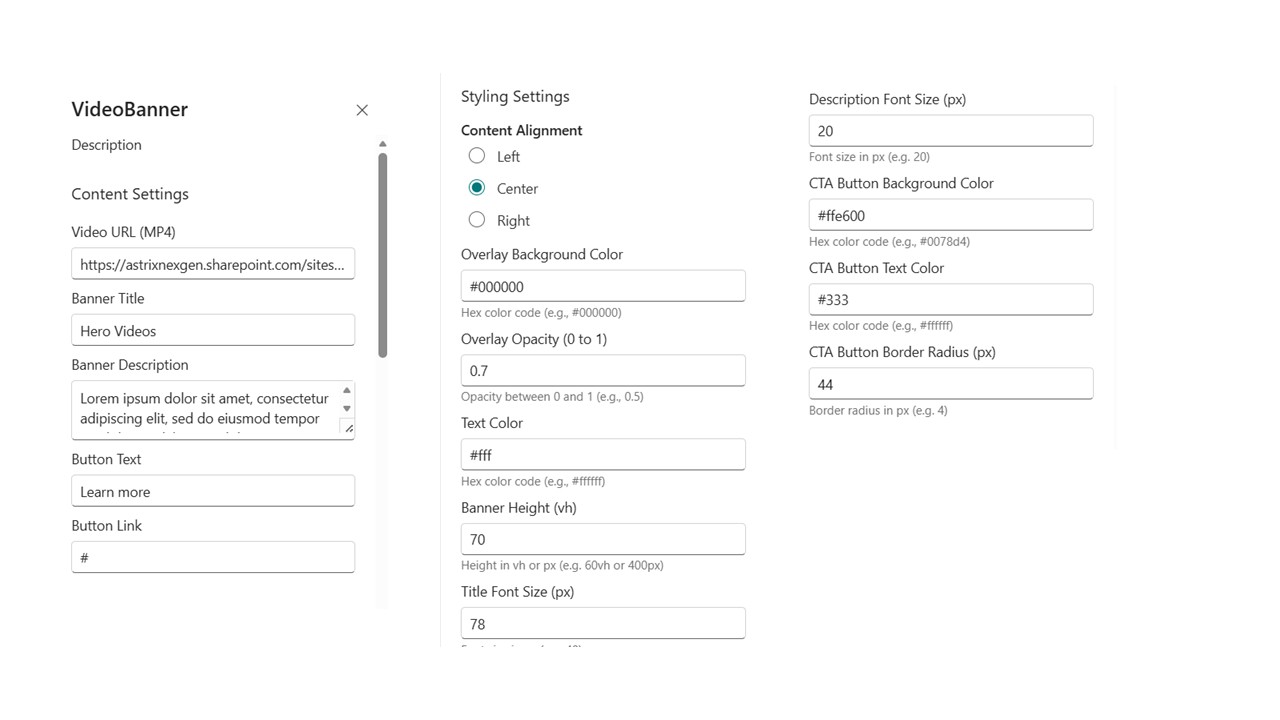Click inside the Banner Description textarea
Image resolution: width=1280 pixels, height=720 pixels.
click(205, 409)
